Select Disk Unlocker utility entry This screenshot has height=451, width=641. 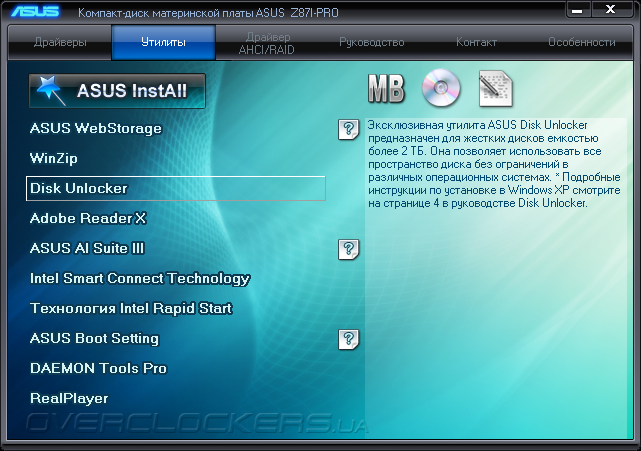[176, 188]
